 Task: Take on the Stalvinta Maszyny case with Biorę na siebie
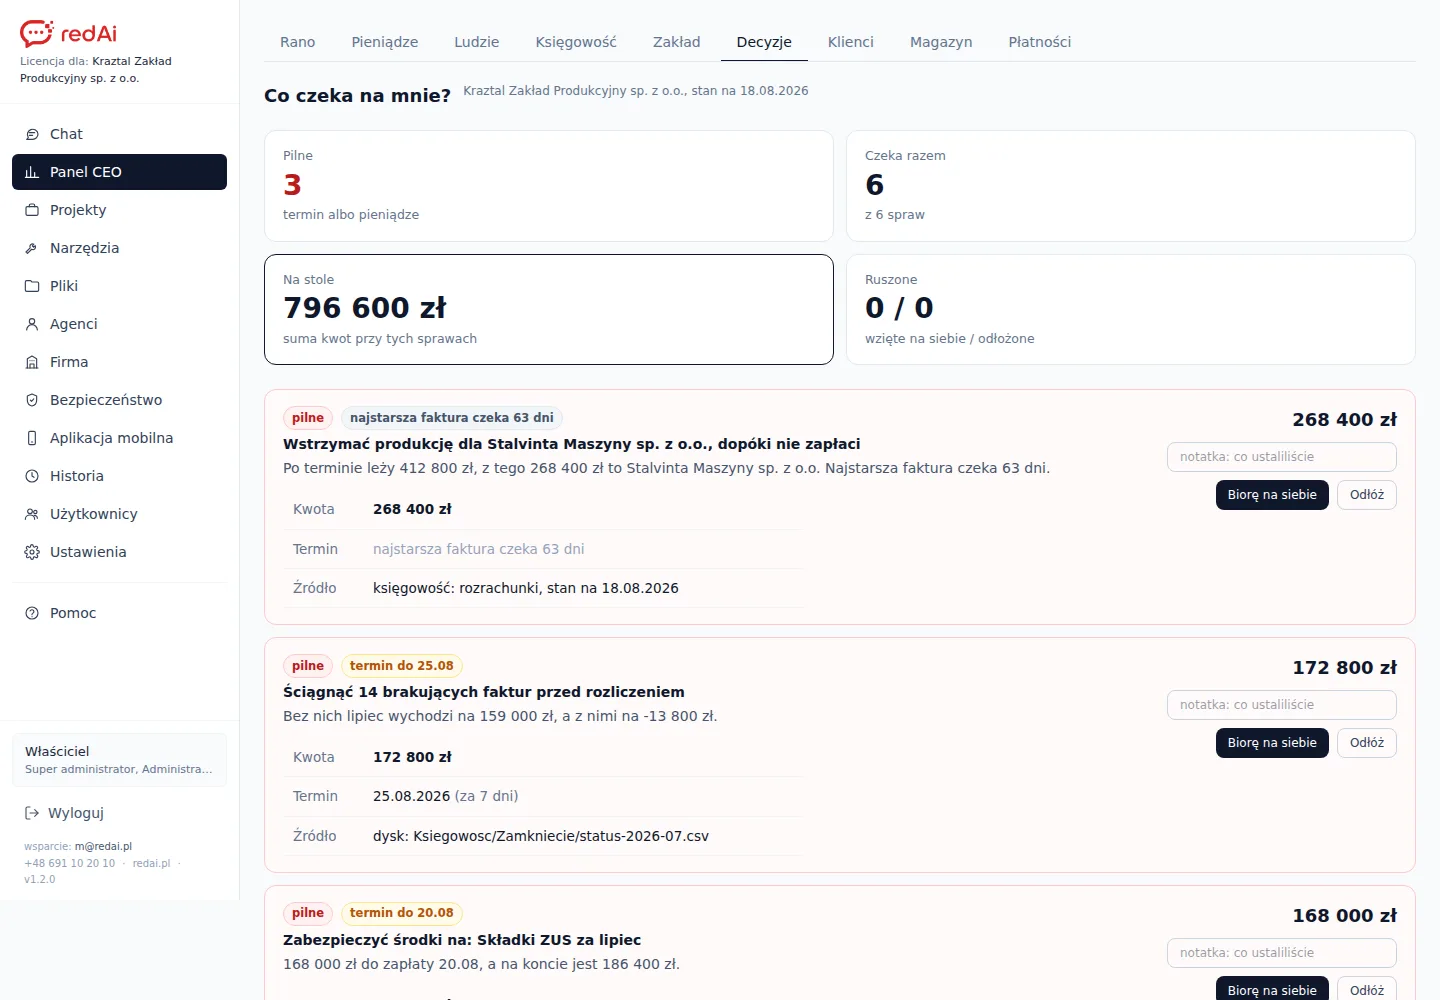click(x=1272, y=495)
